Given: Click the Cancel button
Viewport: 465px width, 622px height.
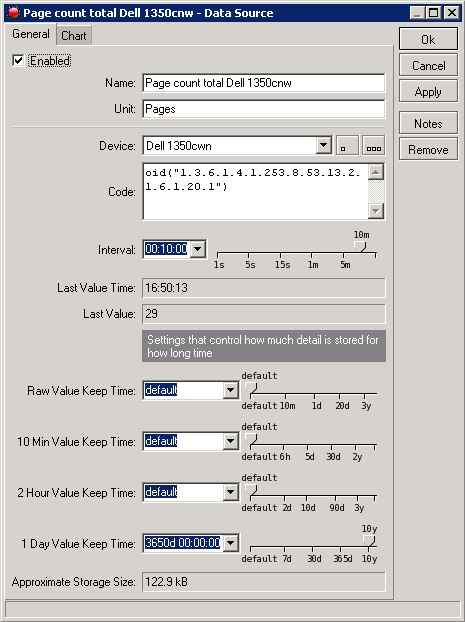Looking at the screenshot, I should (x=428, y=65).
